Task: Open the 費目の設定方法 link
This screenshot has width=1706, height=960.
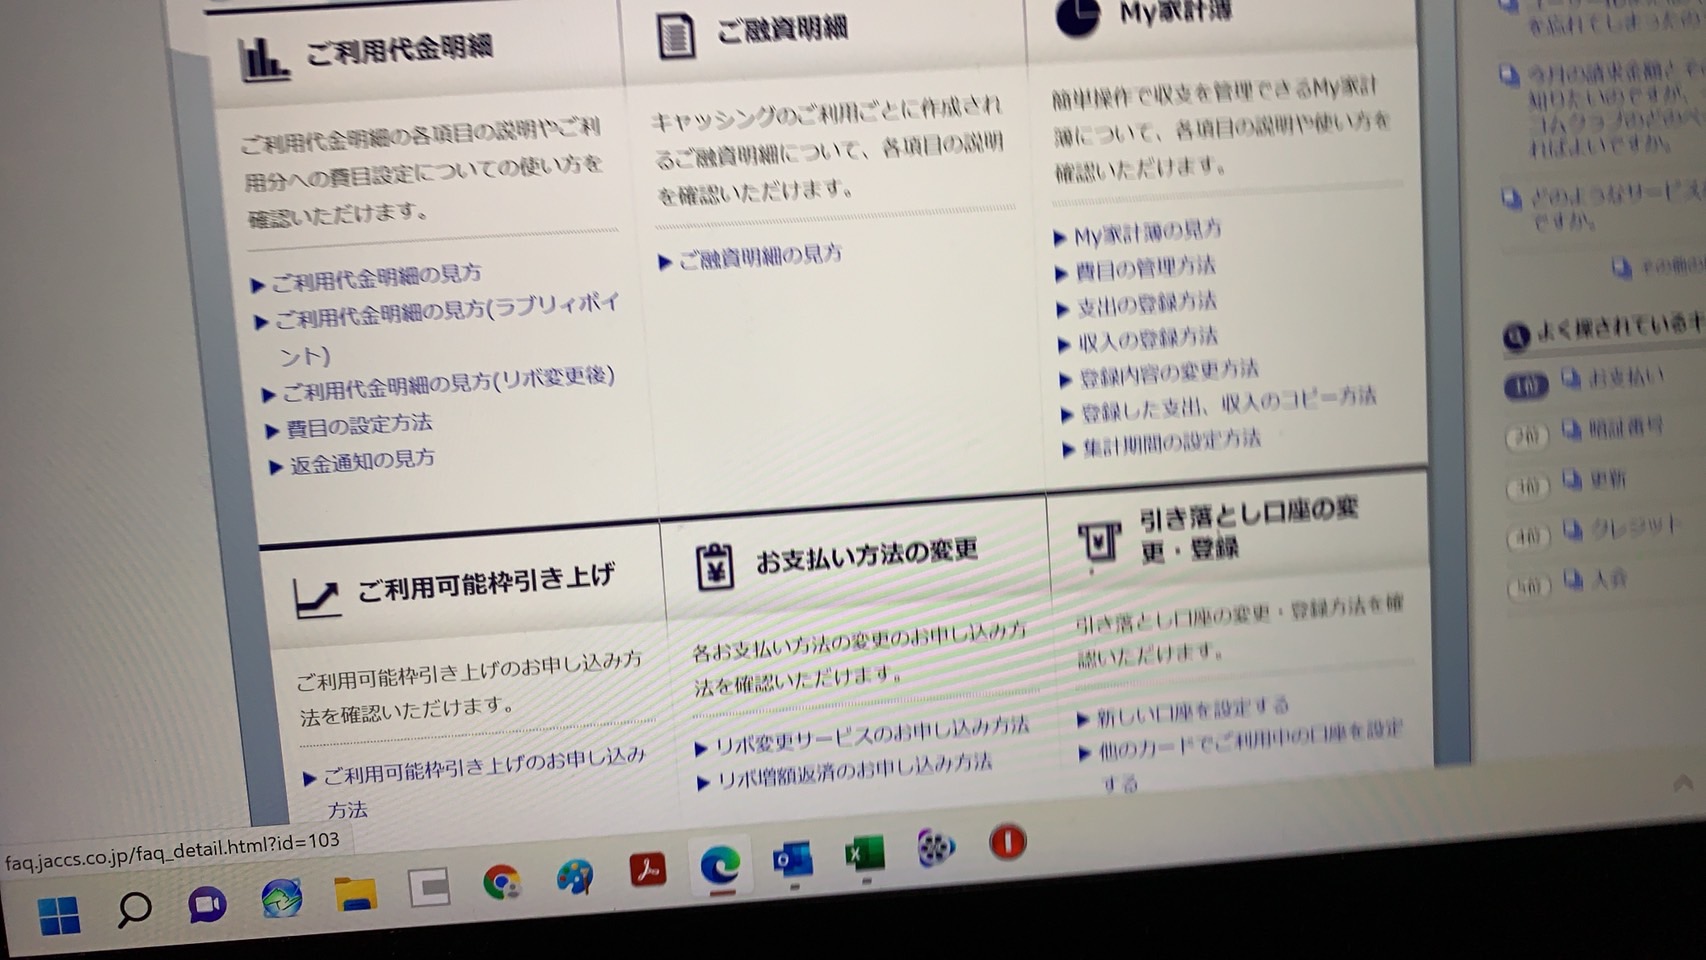Action: point(359,426)
